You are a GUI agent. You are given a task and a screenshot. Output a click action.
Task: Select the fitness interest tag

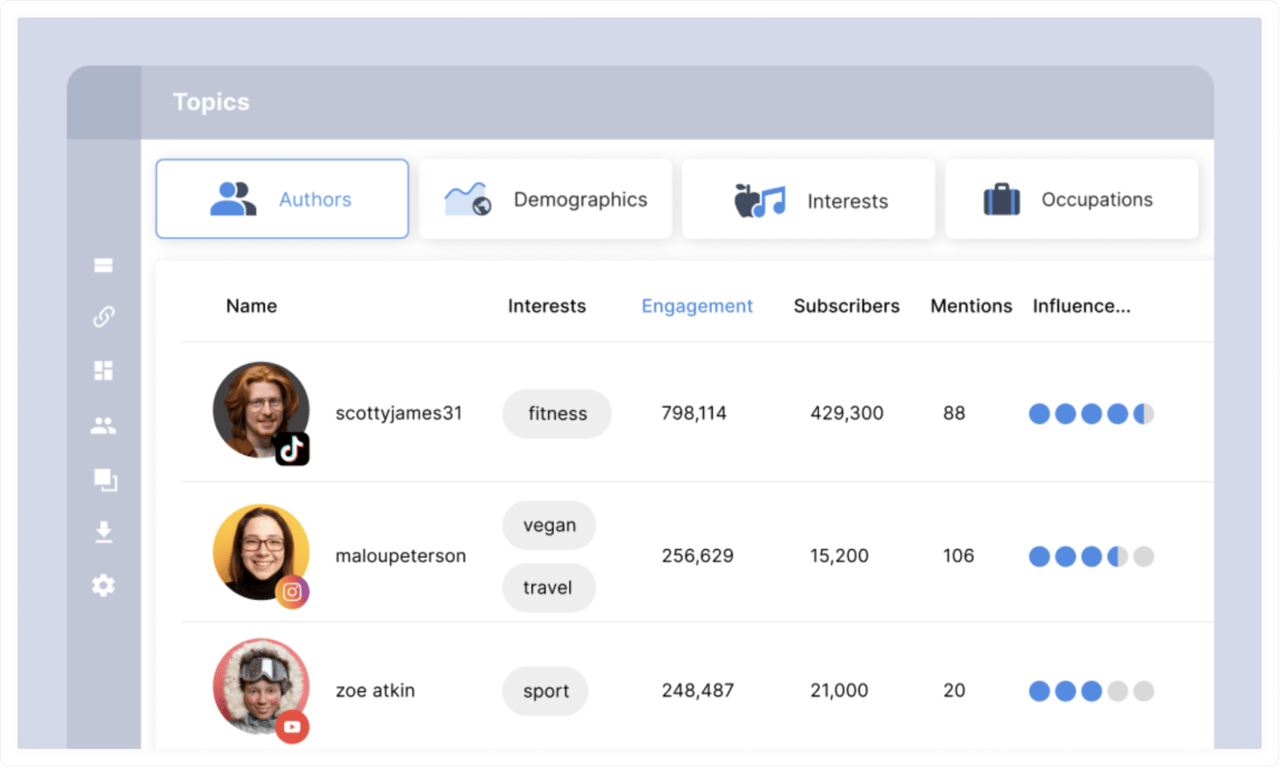[557, 413]
